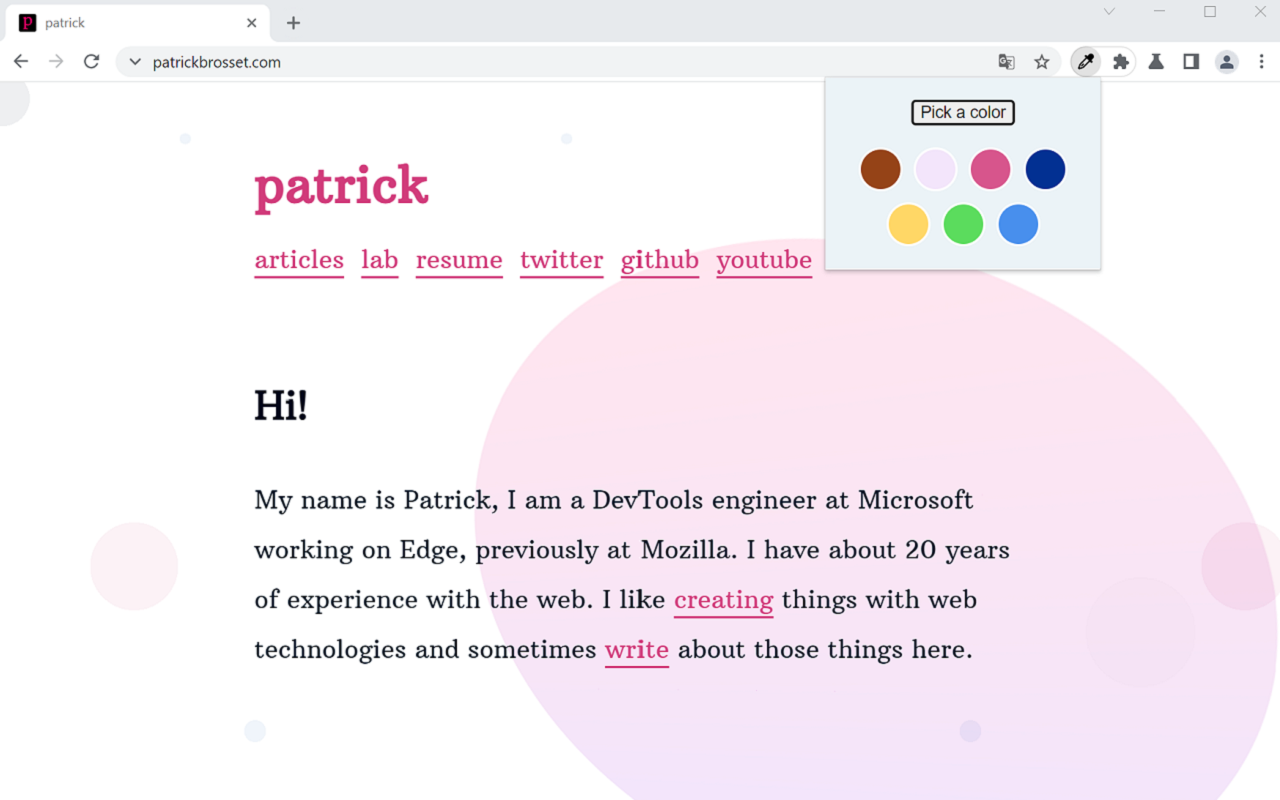This screenshot has width=1280, height=800.
Task: Follow the 'write' link in the paragraph
Action: 637,651
